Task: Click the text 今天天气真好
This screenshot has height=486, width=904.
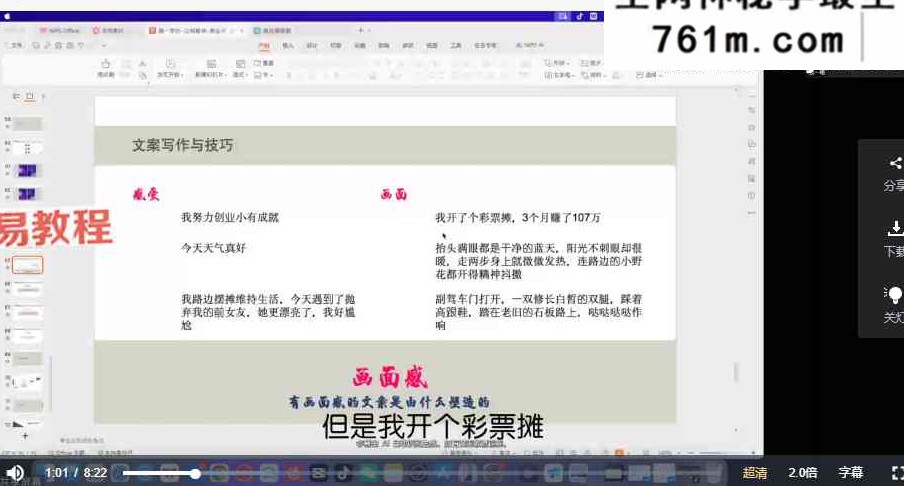Action: 213,248
